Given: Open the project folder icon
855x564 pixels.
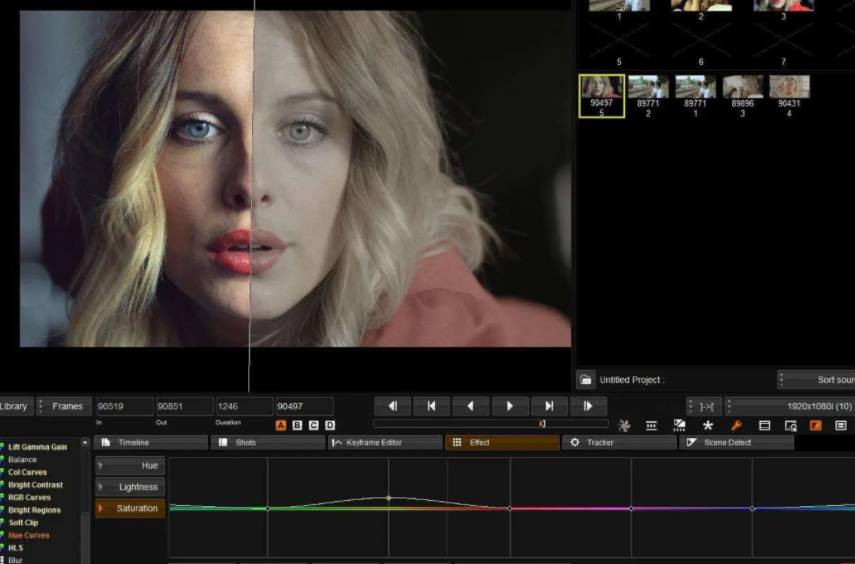Looking at the screenshot, I should (x=586, y=380).
